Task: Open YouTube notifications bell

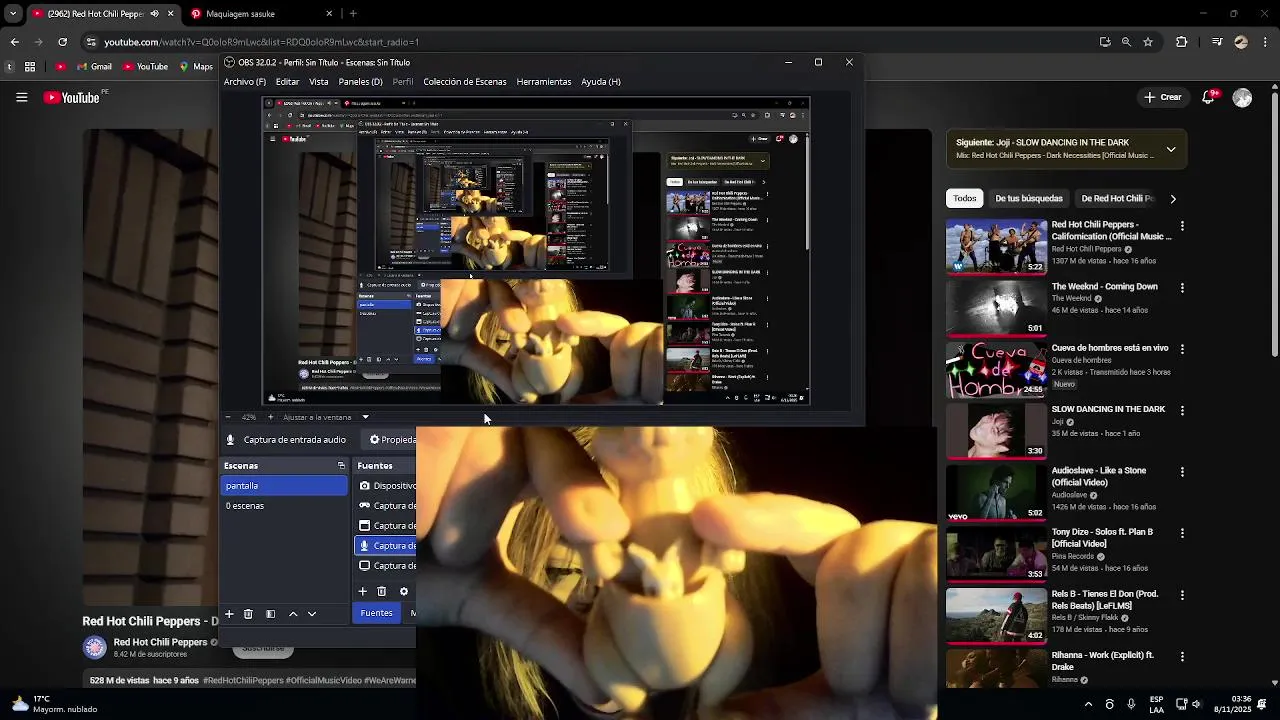Action: (1209, 97)
